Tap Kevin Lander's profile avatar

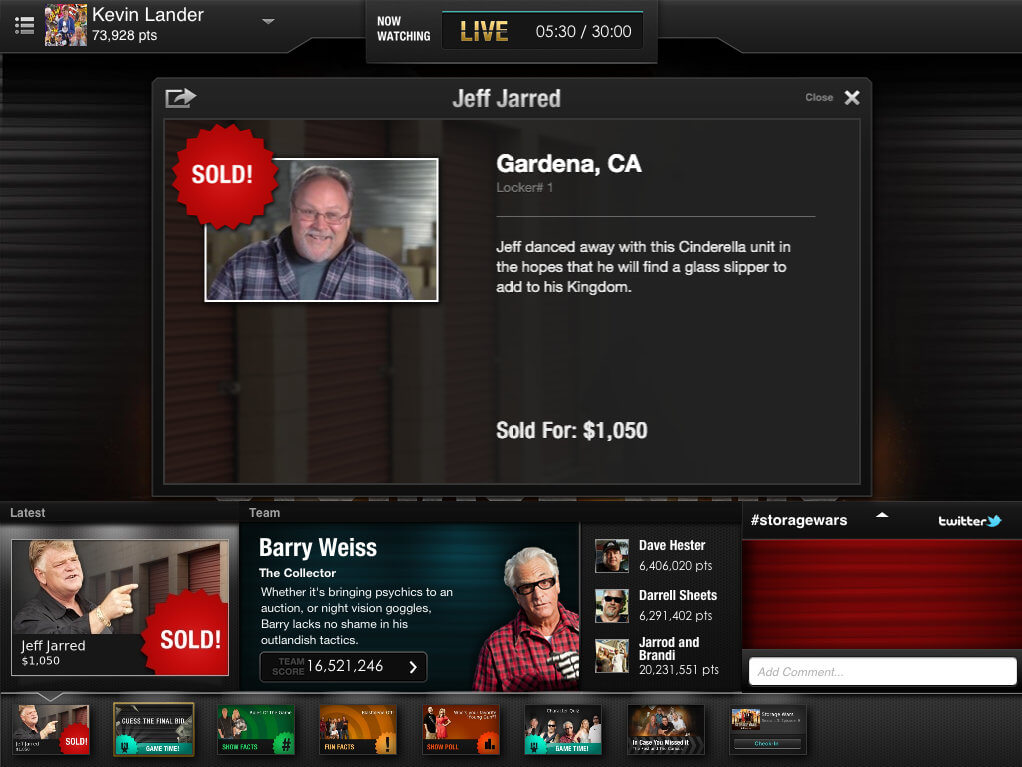[x=66, y=26]
